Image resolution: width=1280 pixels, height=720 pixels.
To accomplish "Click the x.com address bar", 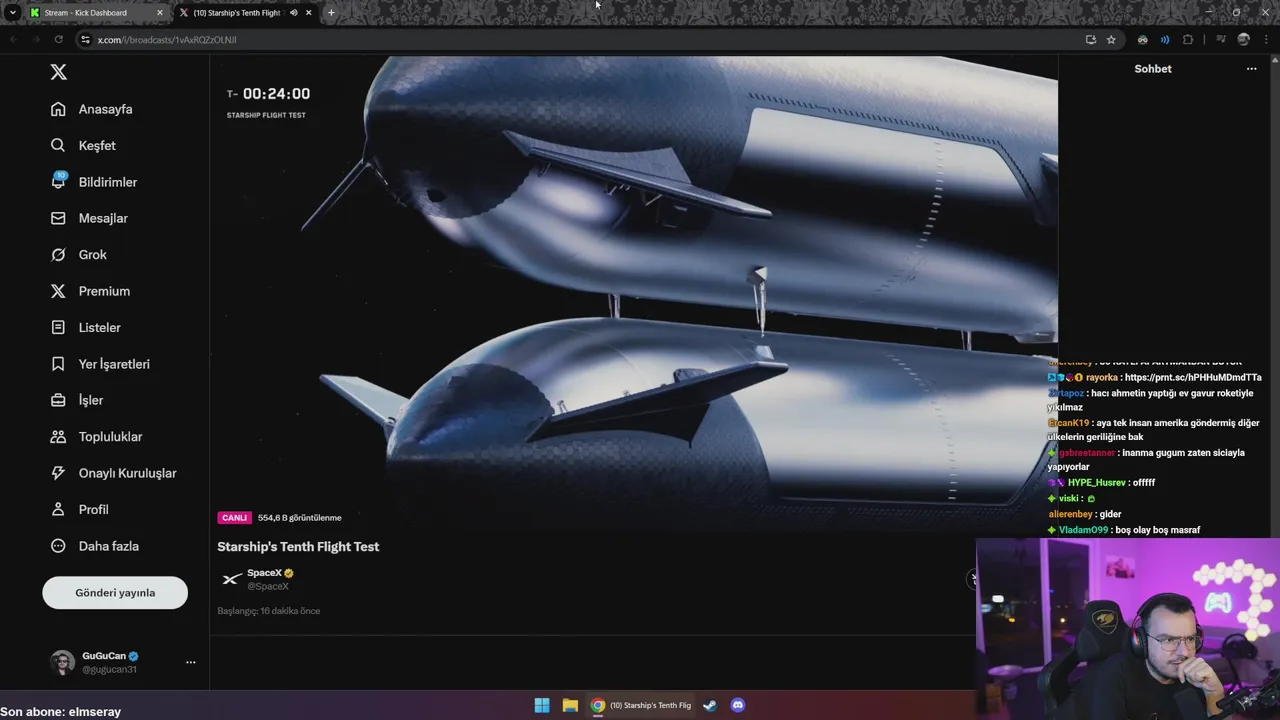I will click(x=580, y=40).
